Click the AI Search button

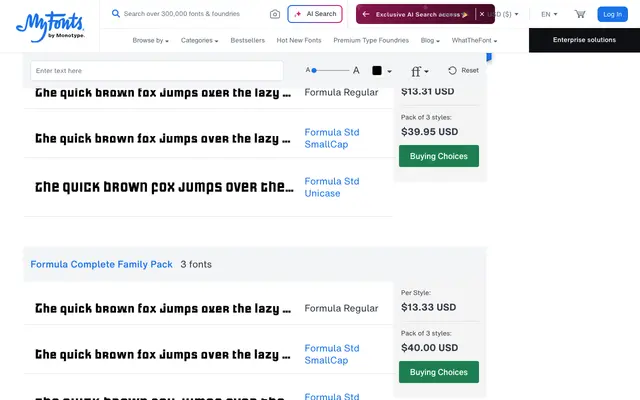[315, 14]
